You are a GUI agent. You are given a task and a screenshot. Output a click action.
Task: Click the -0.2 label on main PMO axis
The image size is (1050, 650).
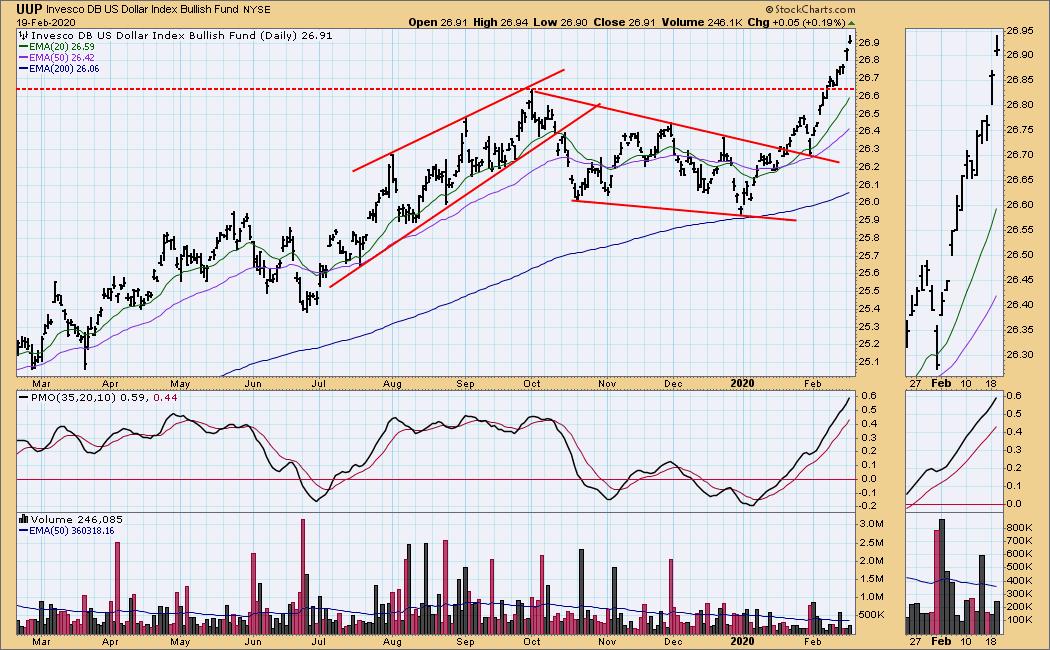[x=869, y=506]
